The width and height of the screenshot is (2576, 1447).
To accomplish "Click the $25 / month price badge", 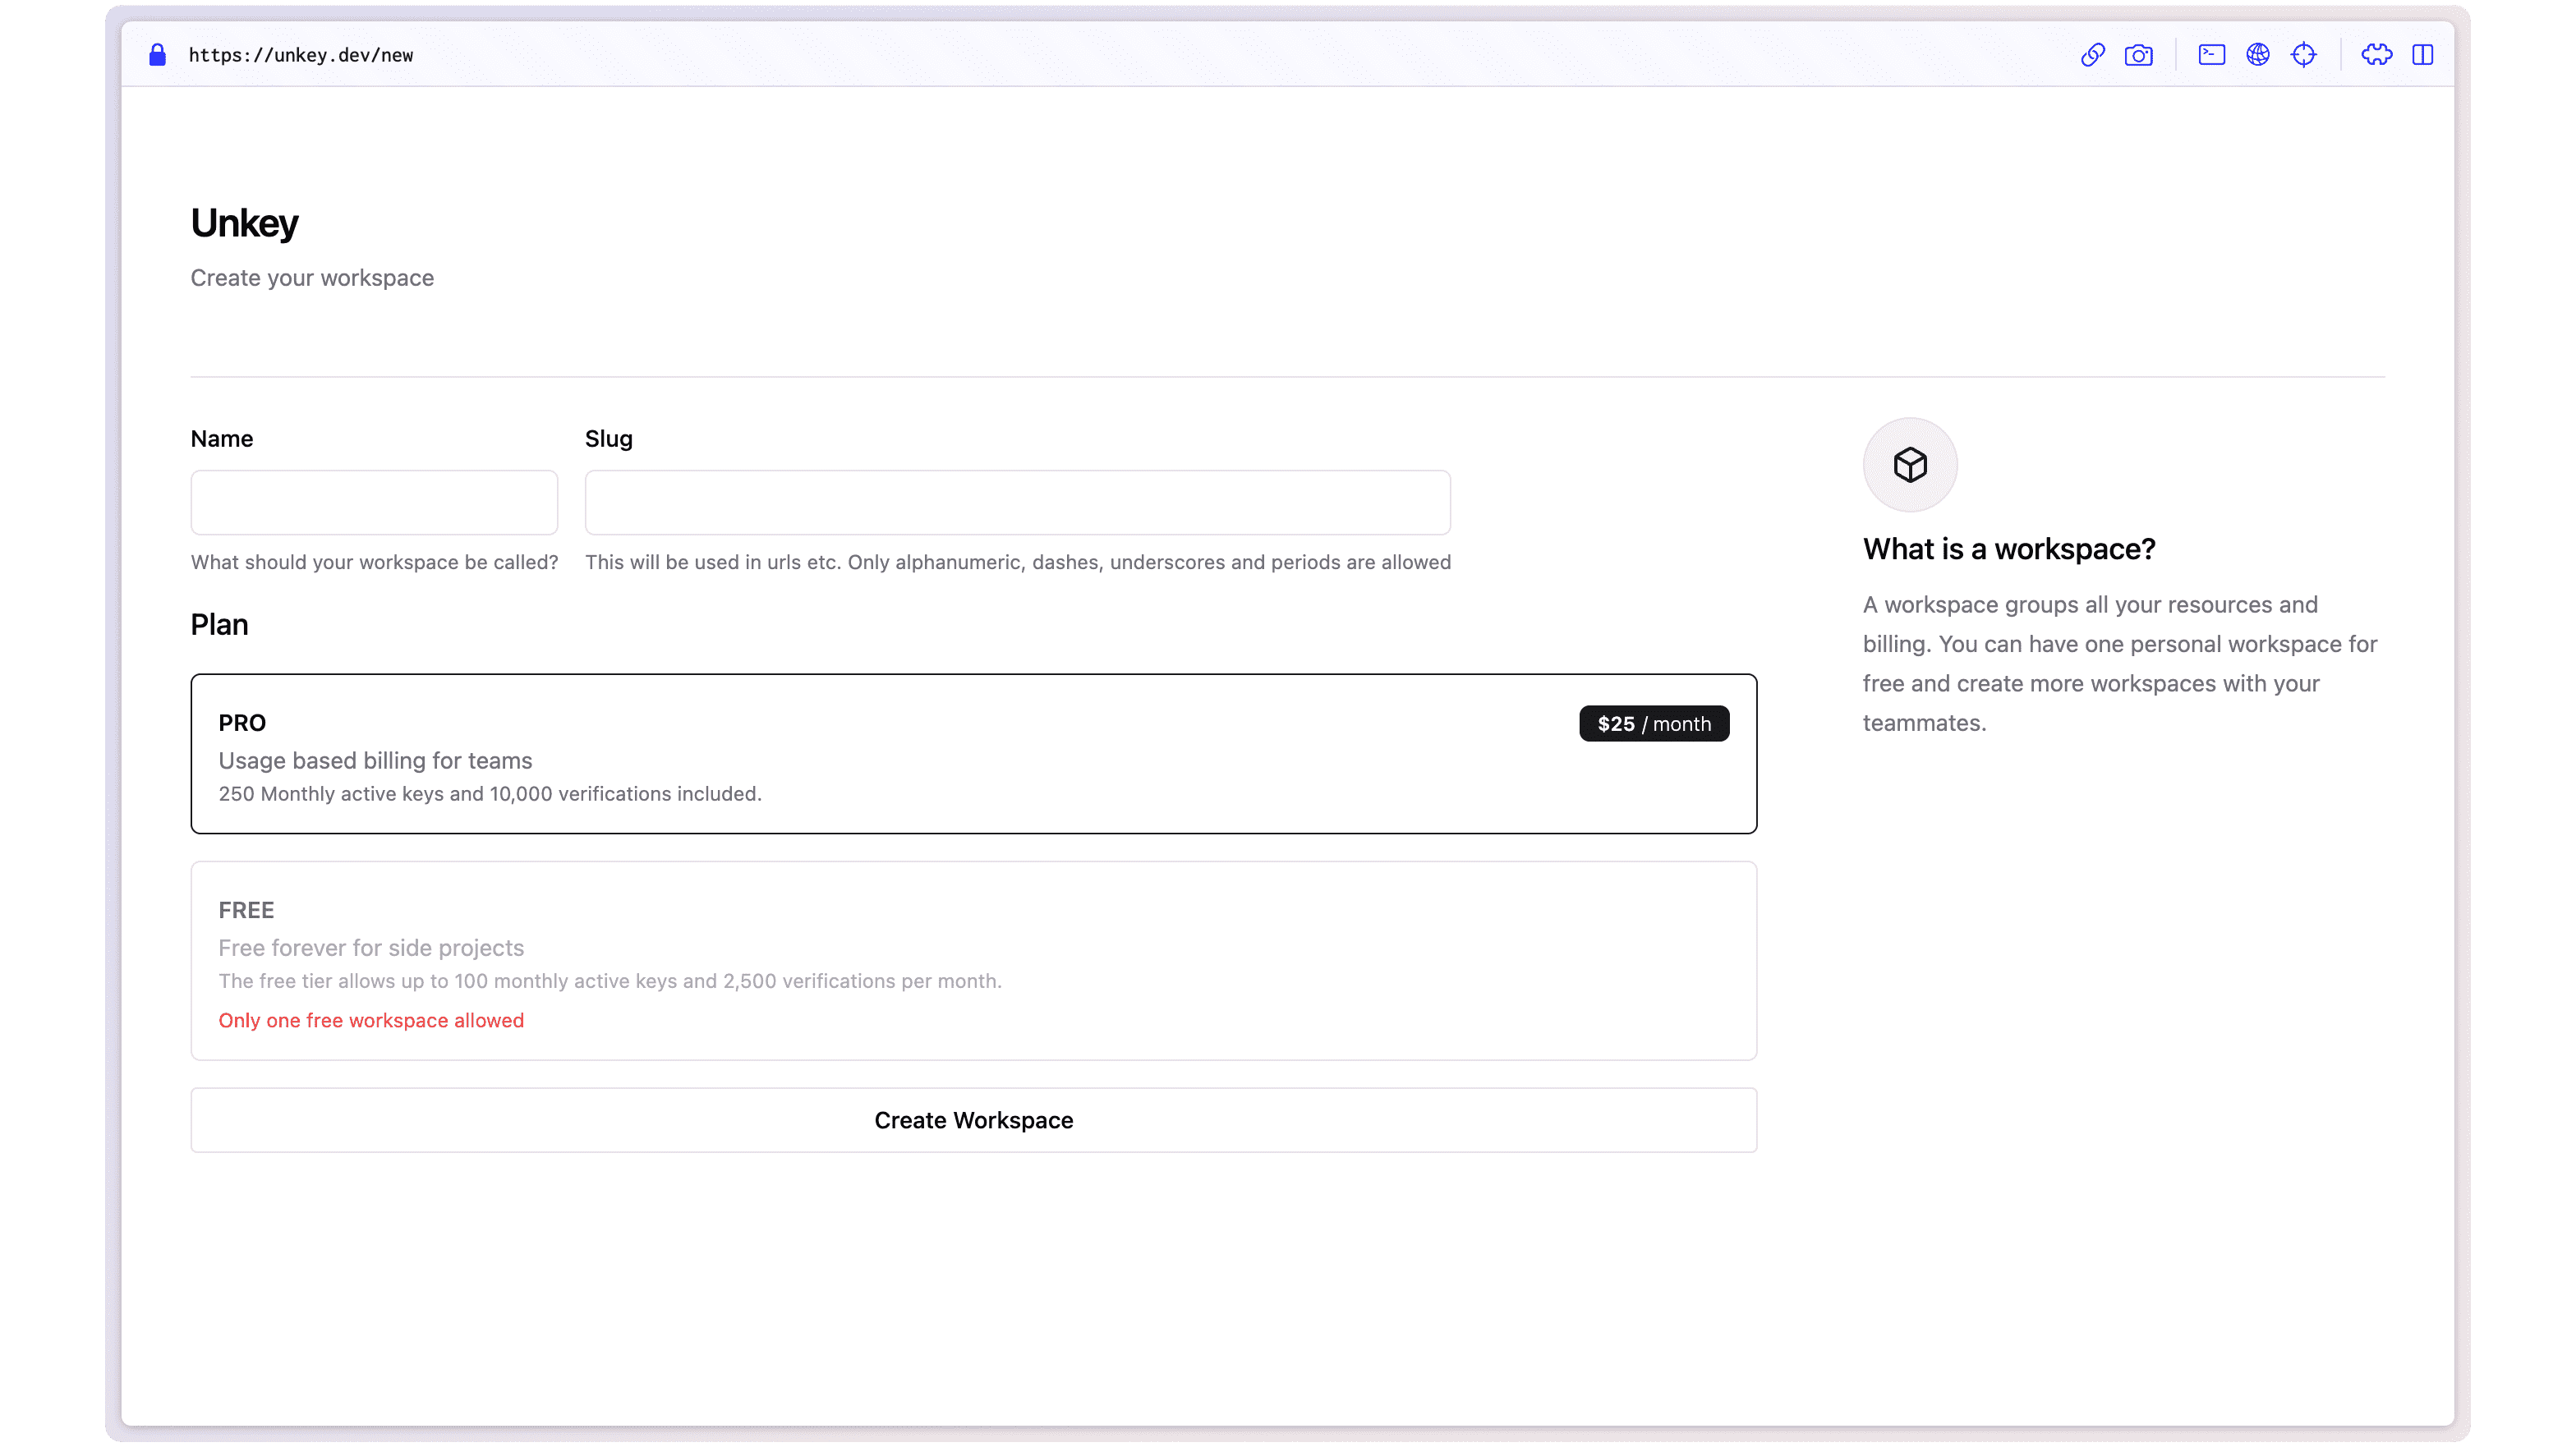I will point(1653,724).
